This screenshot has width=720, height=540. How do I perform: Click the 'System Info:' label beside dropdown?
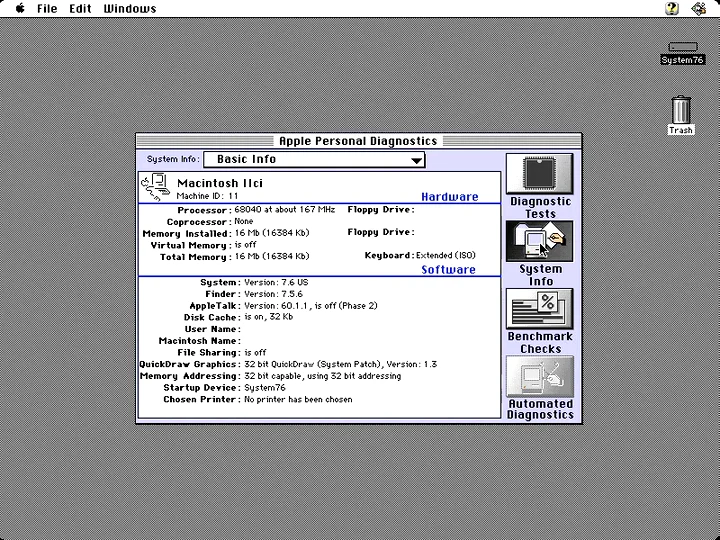(174, 159)
